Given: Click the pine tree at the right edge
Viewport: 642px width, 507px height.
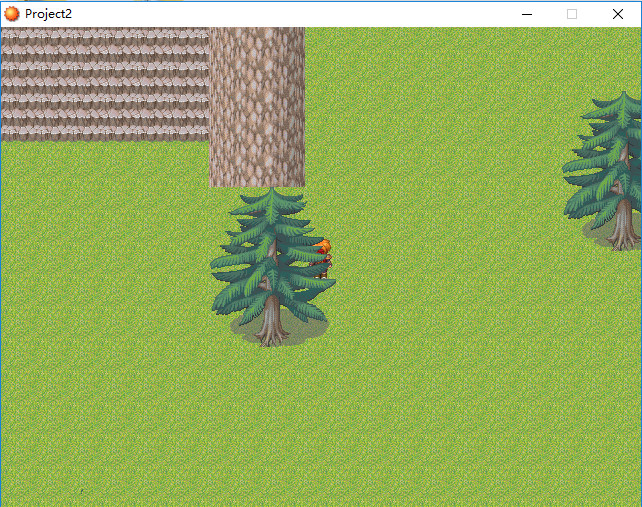Looking at the screenshot, I should 603,171.
